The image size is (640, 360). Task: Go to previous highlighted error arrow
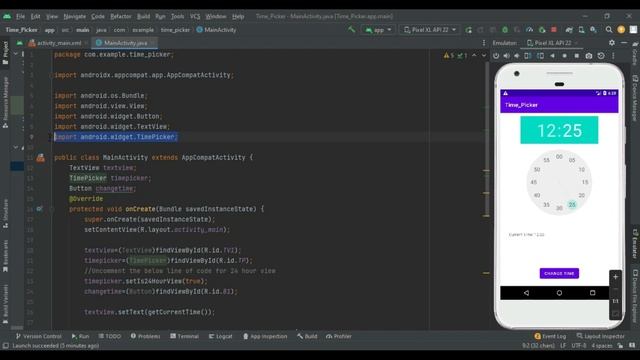474,55
